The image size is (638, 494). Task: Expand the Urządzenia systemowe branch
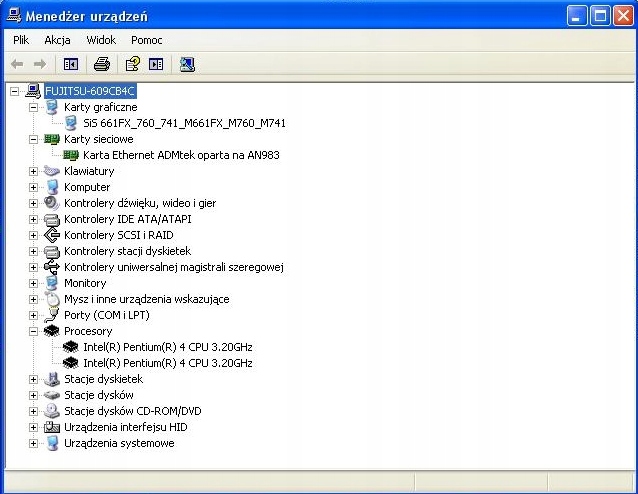[33, 444]
